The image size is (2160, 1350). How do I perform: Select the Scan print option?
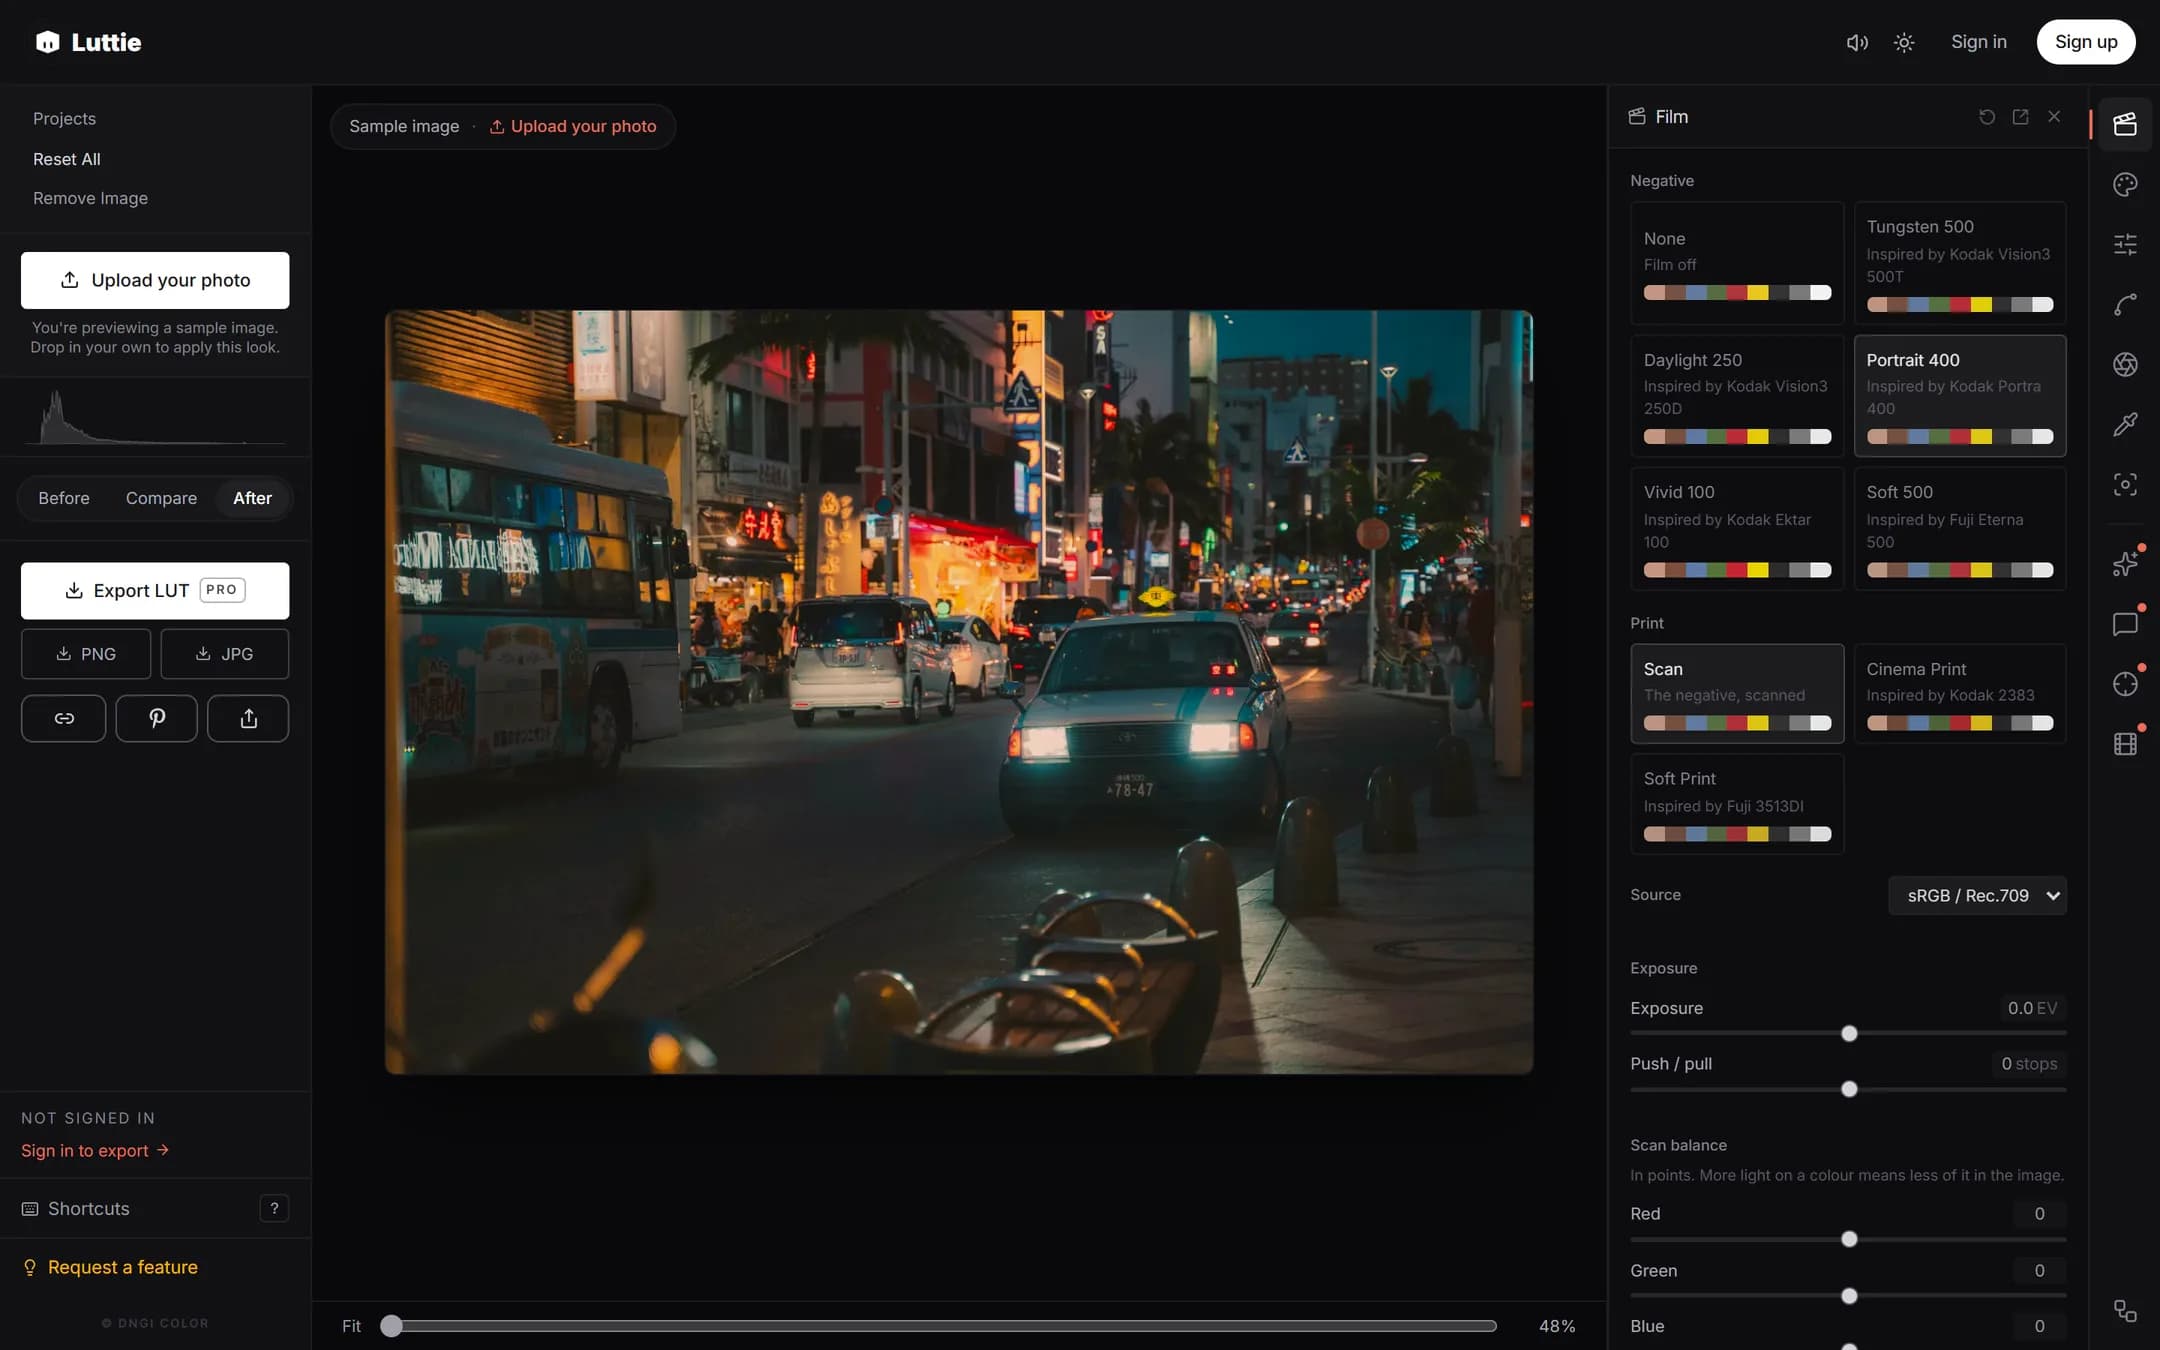1736,693
